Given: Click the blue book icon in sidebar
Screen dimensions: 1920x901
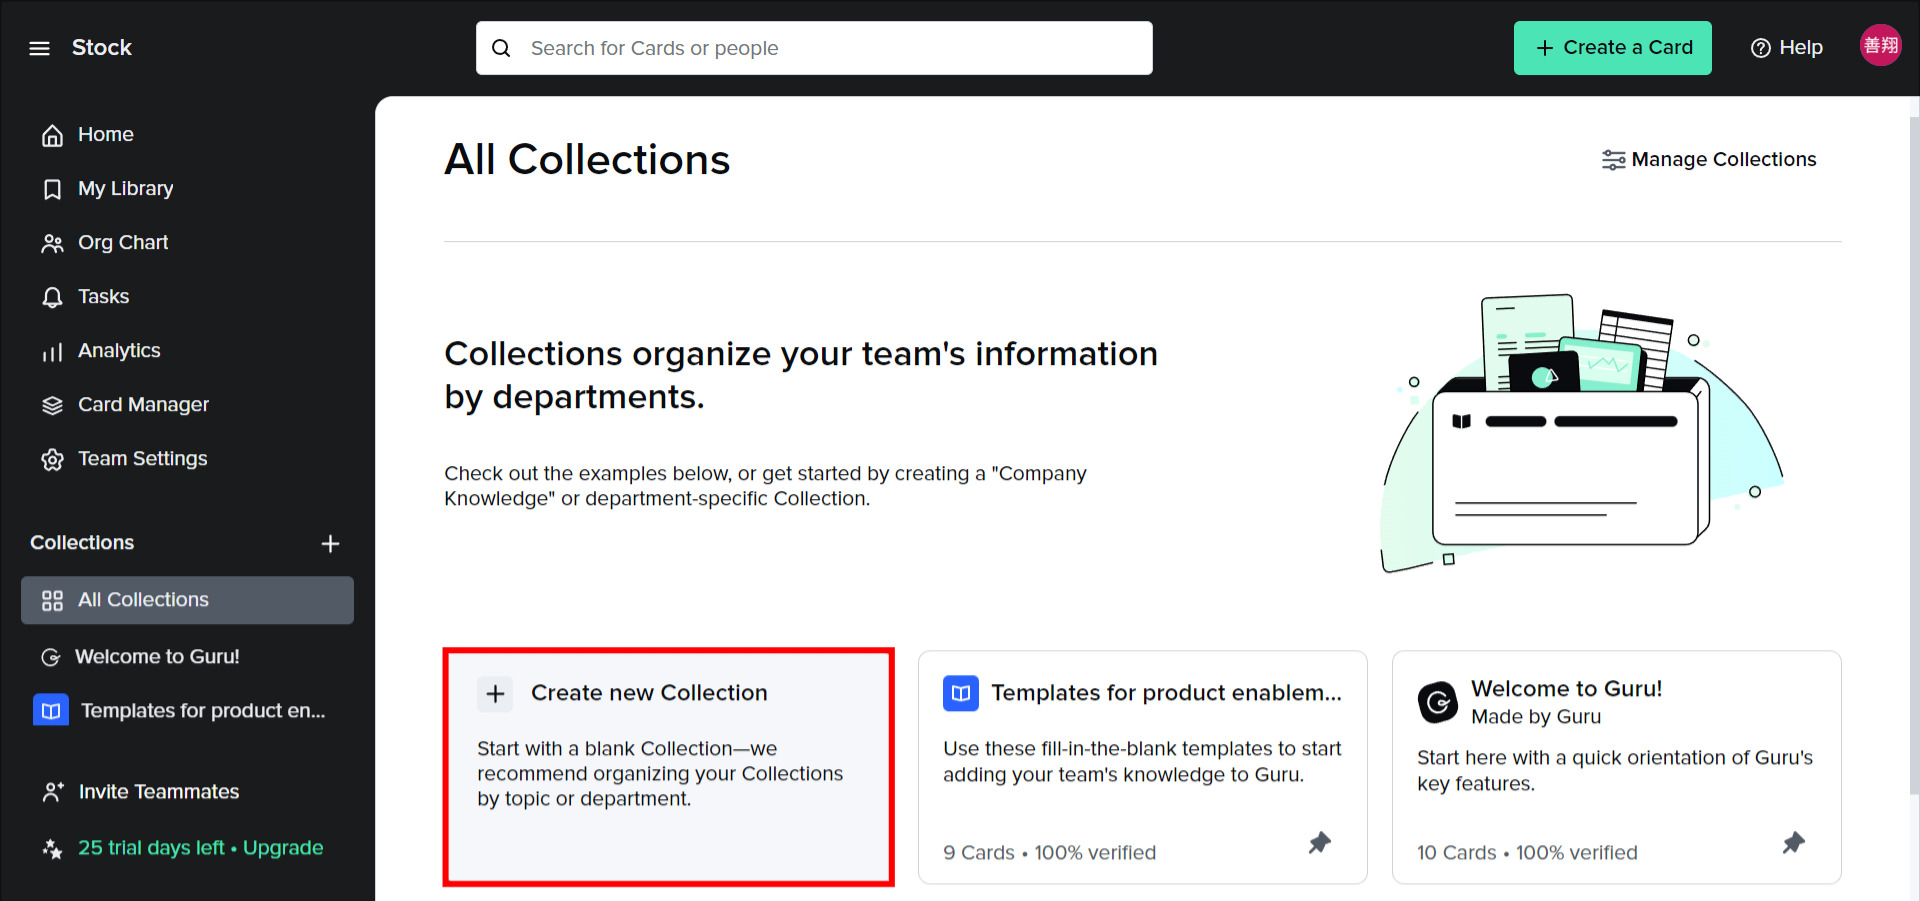Looking at the screenshot, I should [51, 710].
